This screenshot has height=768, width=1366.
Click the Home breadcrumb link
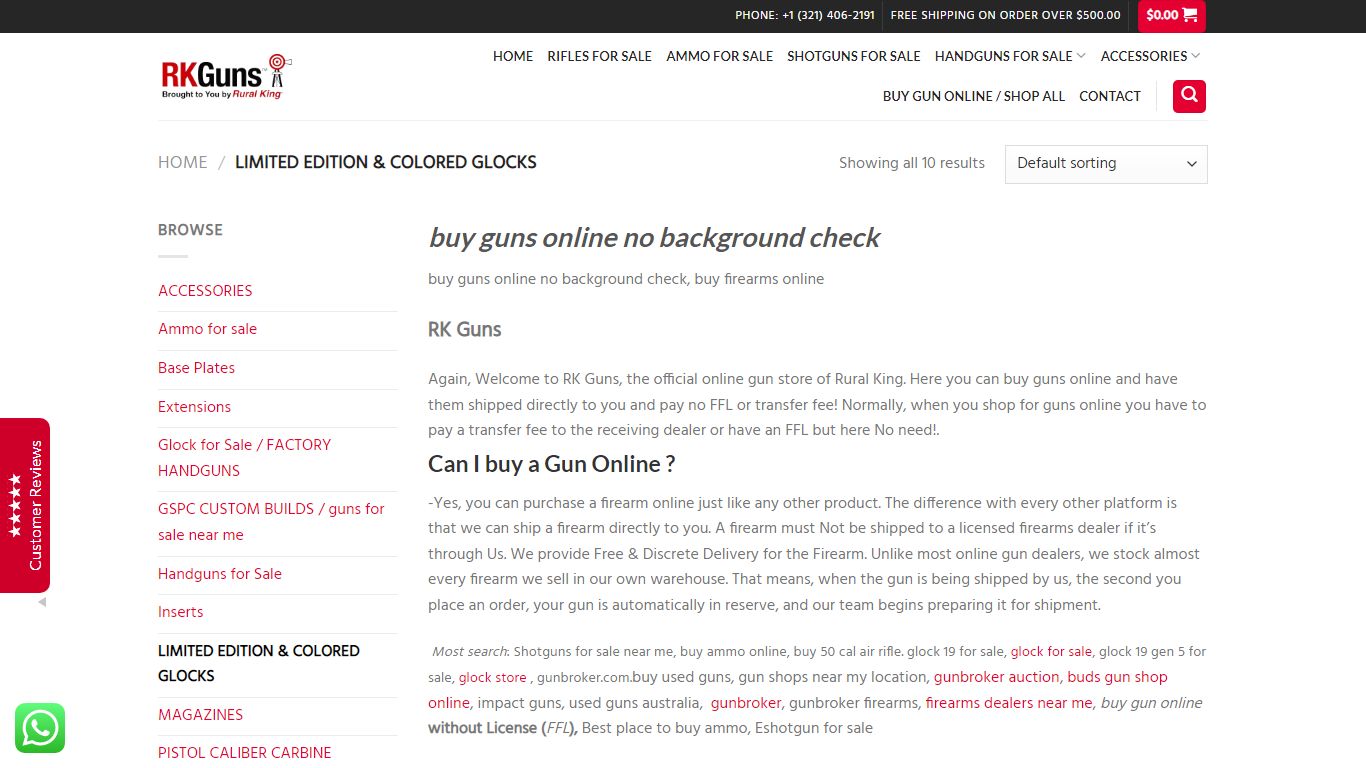coord(183,162)
